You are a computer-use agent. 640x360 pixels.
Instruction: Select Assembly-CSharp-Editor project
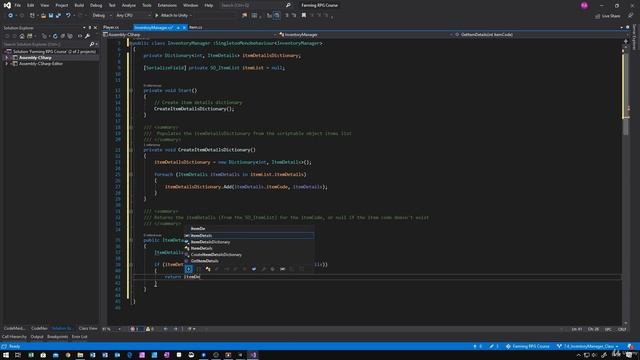tap(41, 64)
